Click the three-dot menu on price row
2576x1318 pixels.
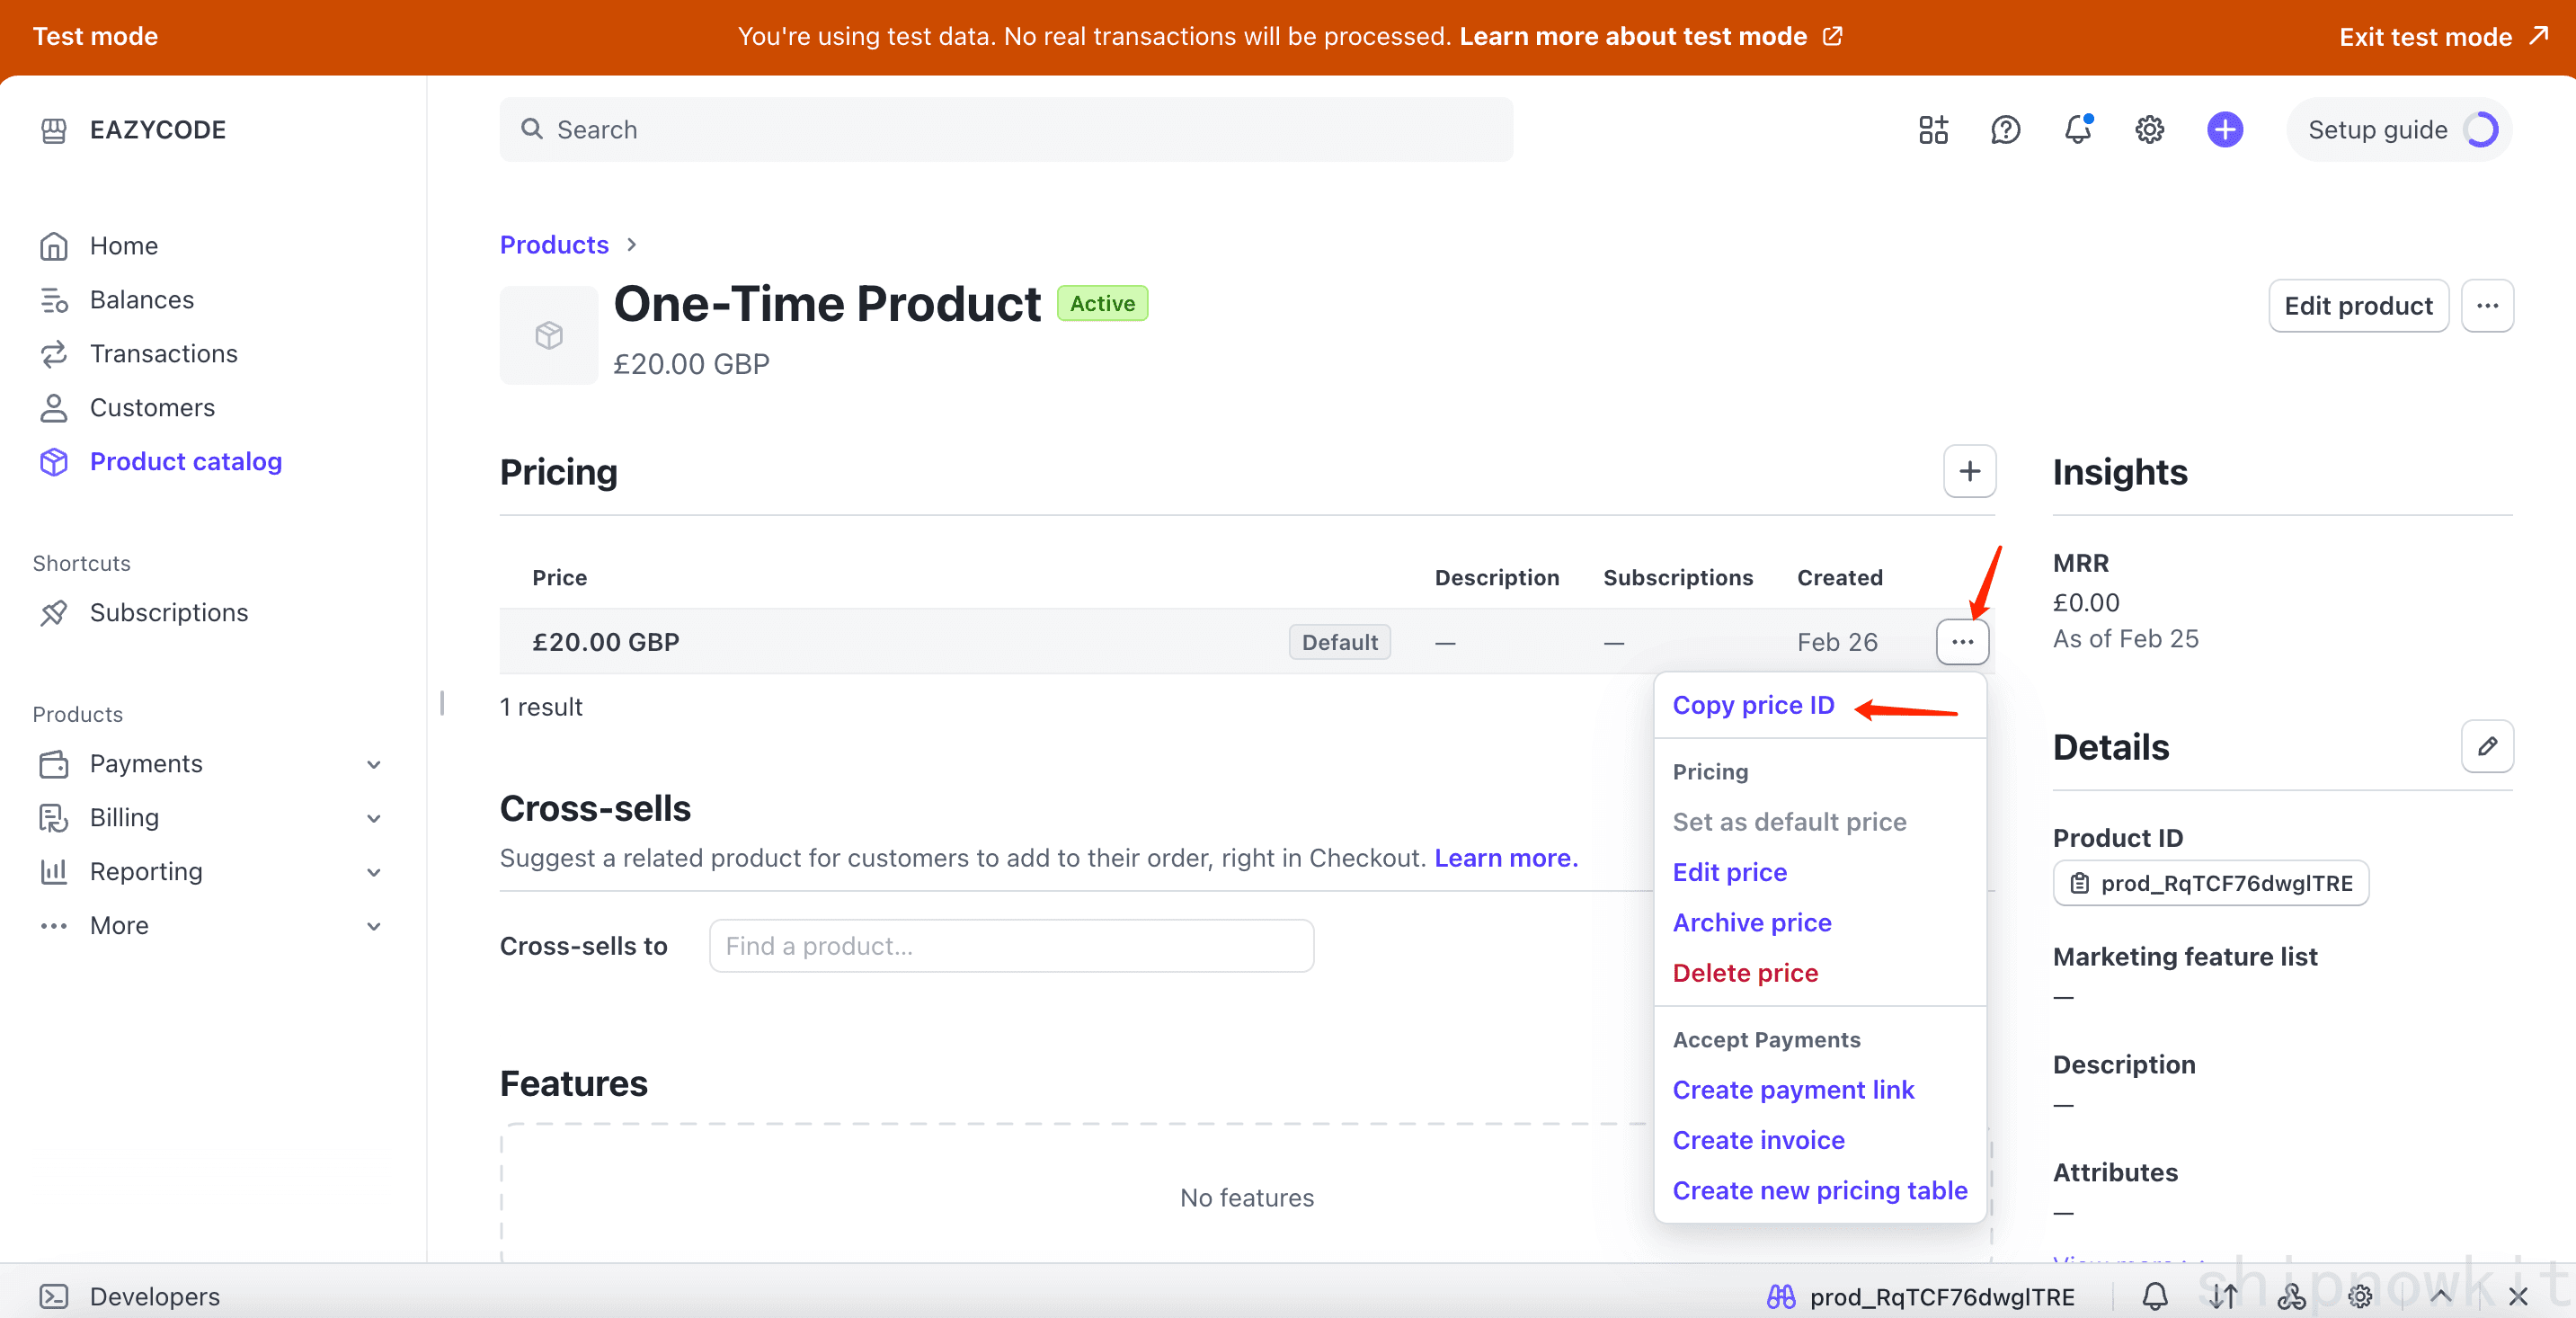click(1961, 642)
